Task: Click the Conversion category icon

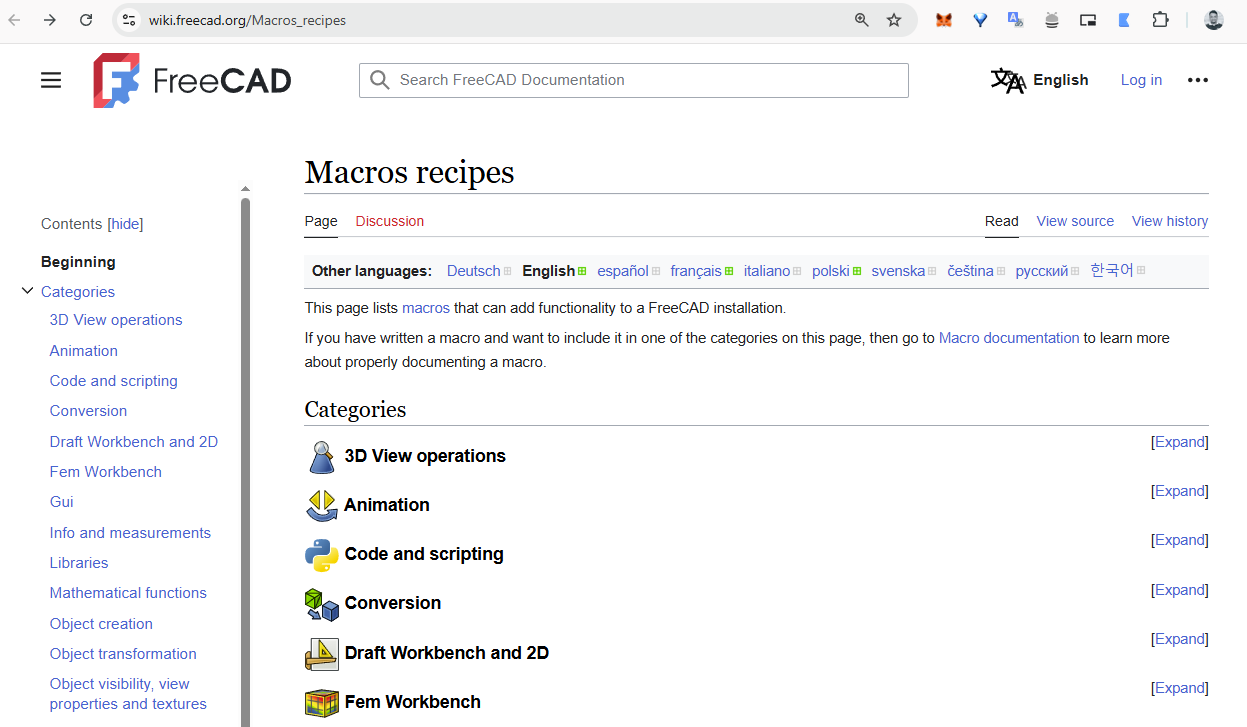Action: tap(321, 604)
